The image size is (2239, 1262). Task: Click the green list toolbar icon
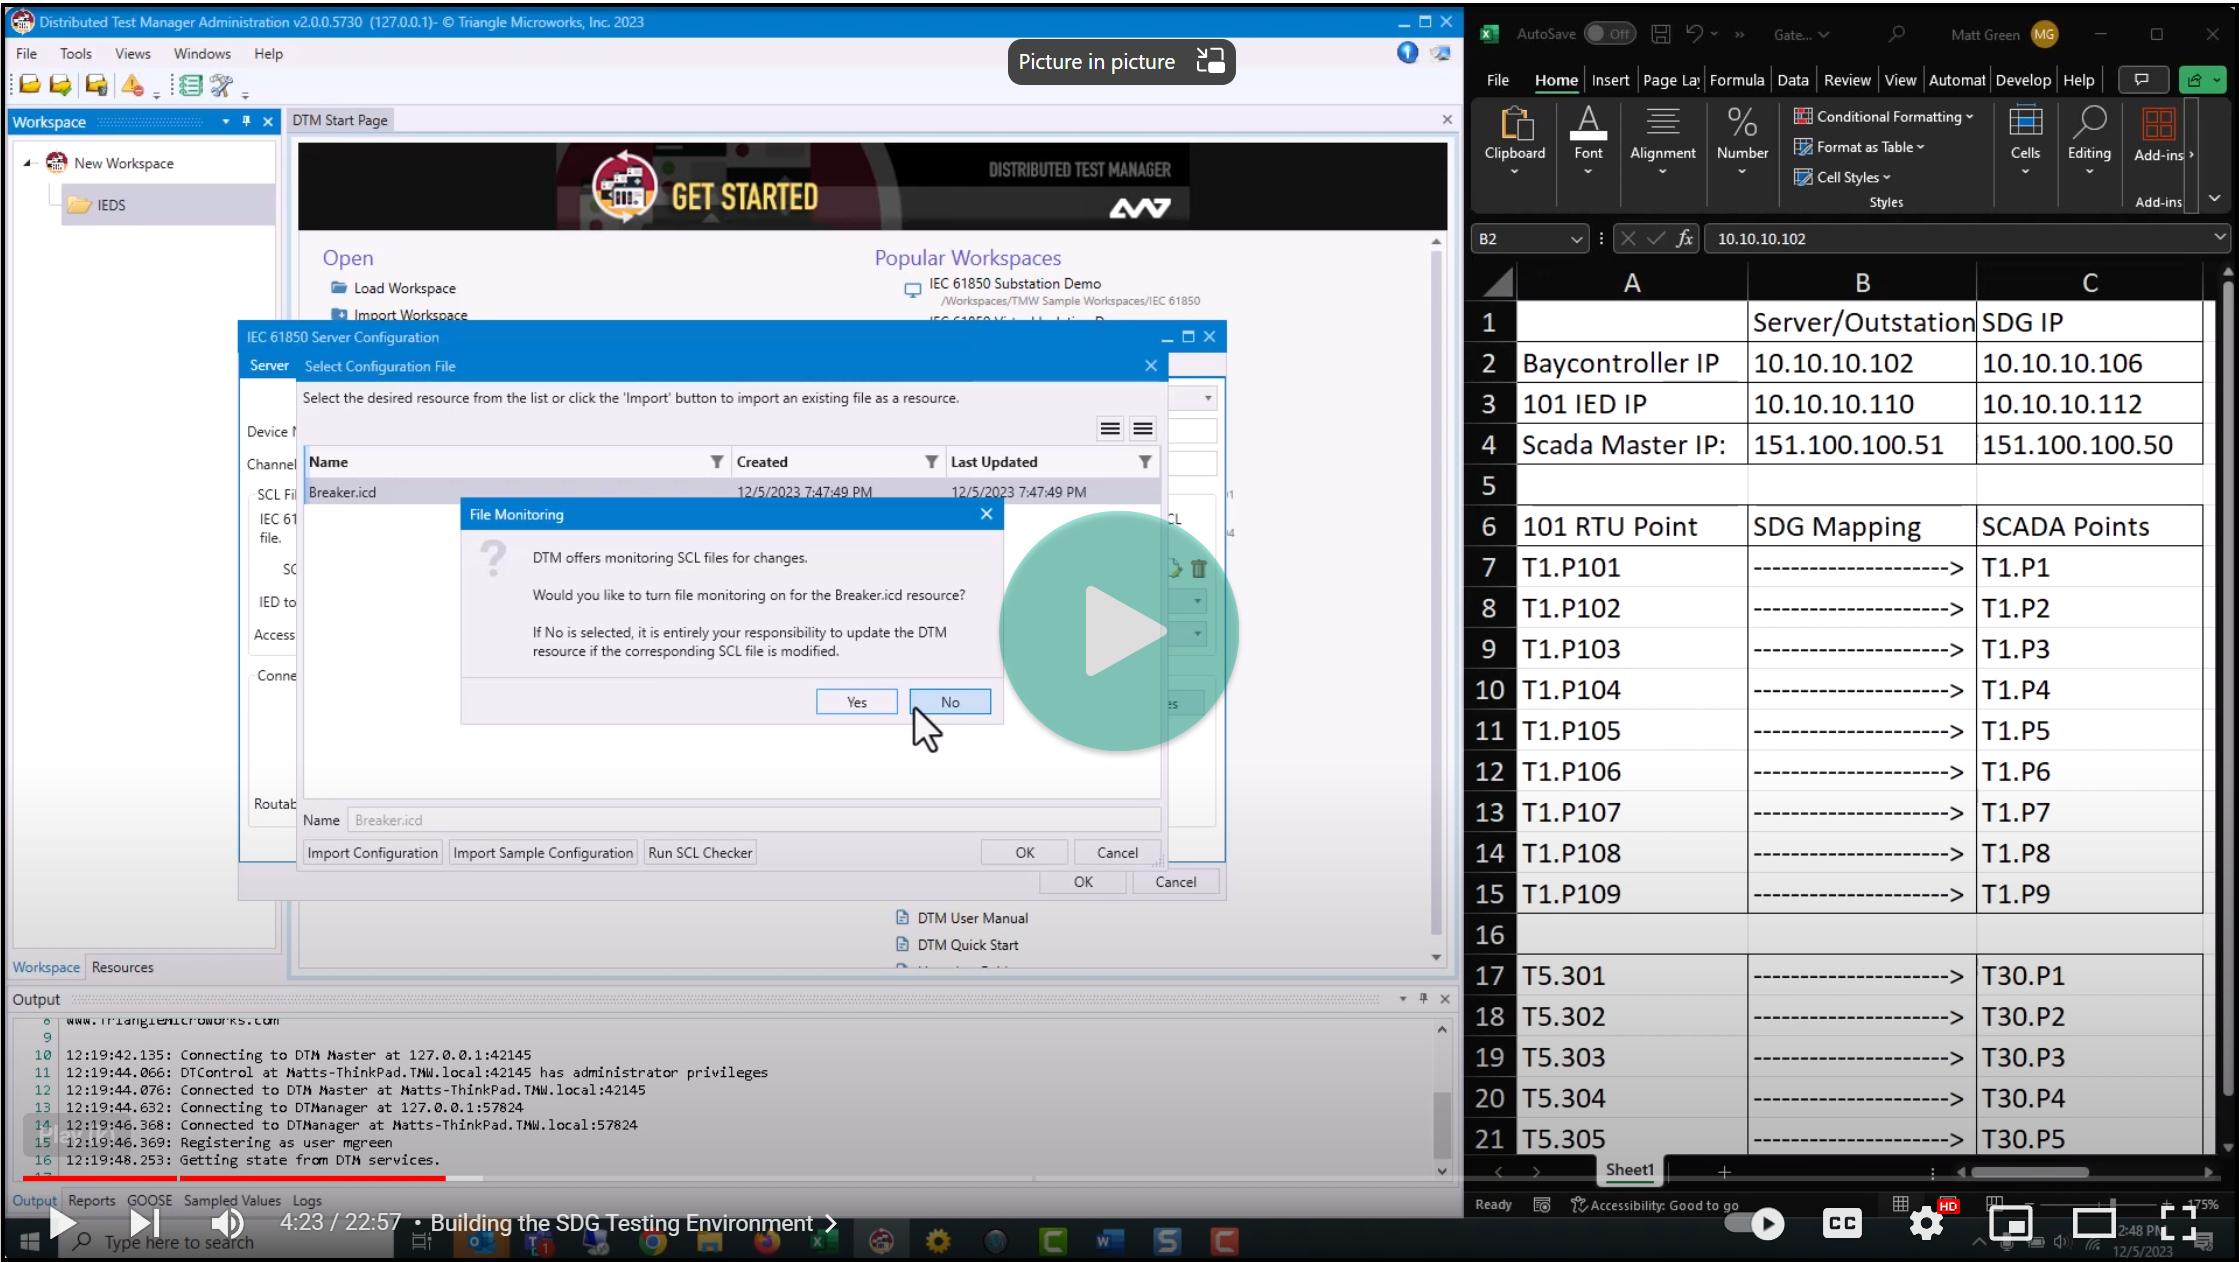(x=190, y=86)
